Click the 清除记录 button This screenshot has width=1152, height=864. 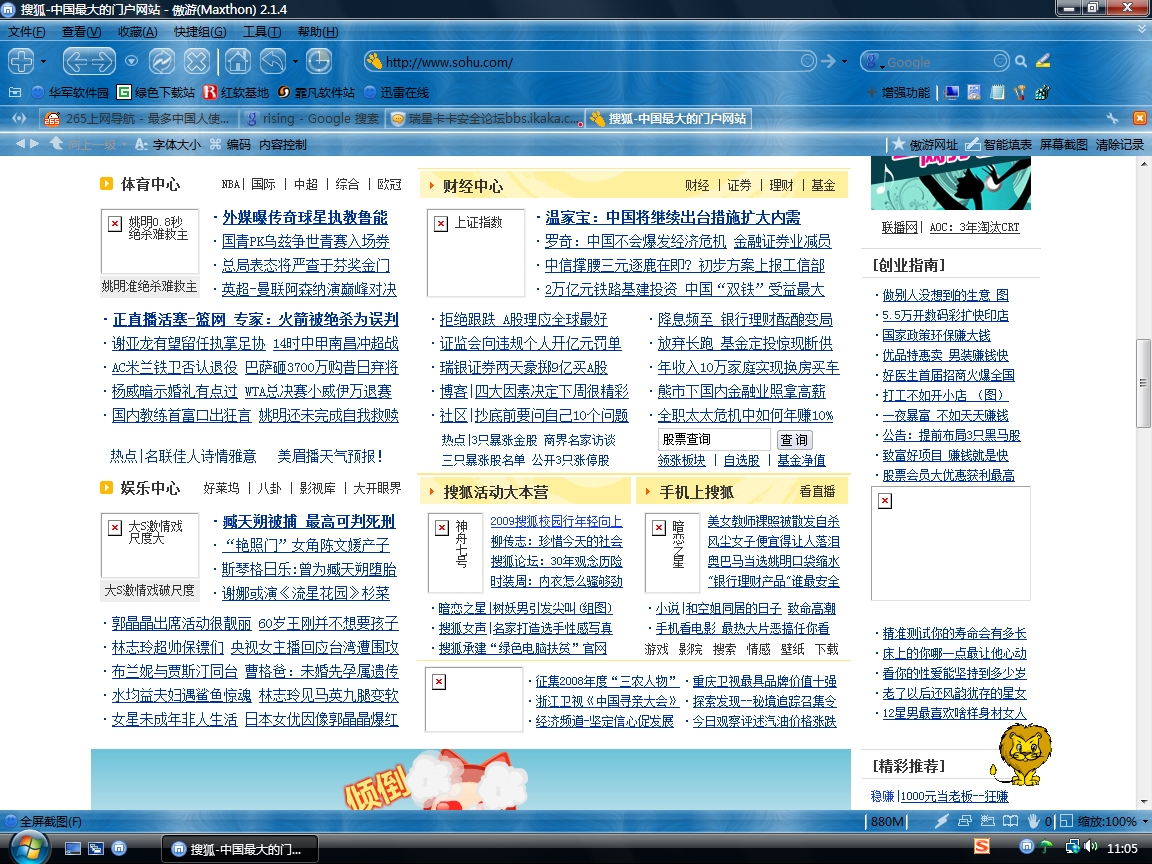[x=1120, y=144]
